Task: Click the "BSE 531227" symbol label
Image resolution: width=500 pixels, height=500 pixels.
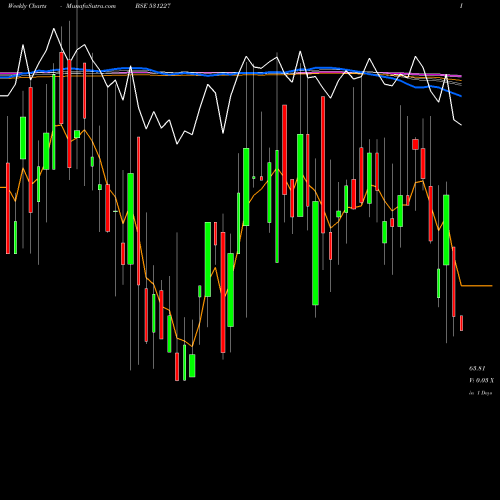Action: coord(153,6)
